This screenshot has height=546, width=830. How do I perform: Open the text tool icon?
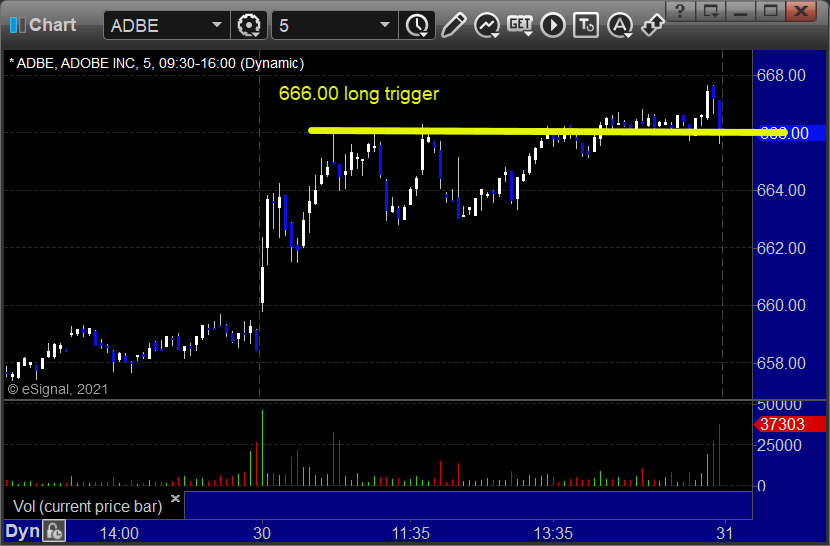pyautogui.click(x=586, y=25)
